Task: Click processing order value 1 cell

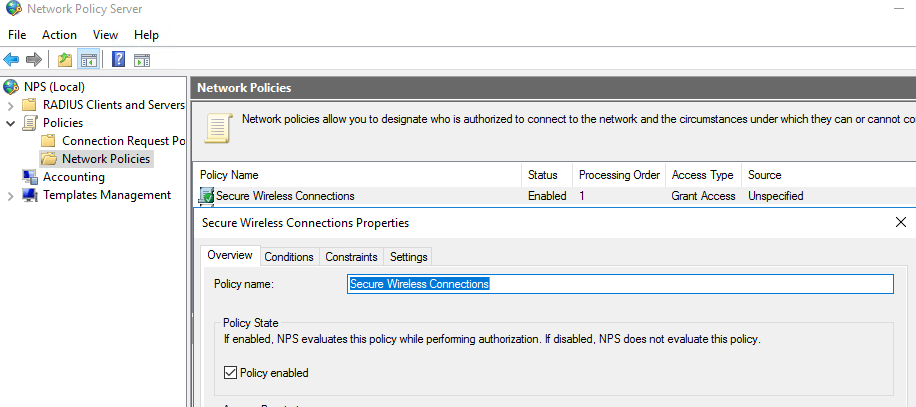Action: 582,196
